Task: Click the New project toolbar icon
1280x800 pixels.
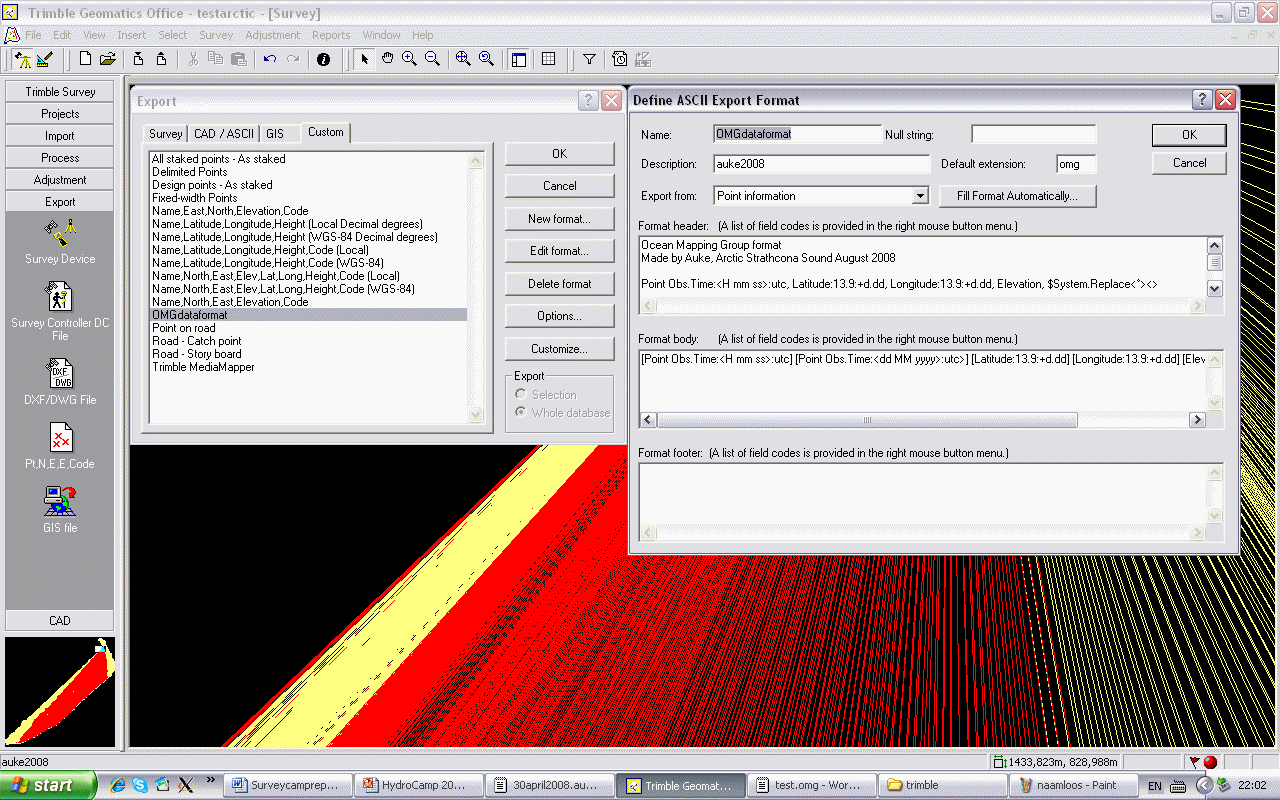Action: click(x=86, y=59)
